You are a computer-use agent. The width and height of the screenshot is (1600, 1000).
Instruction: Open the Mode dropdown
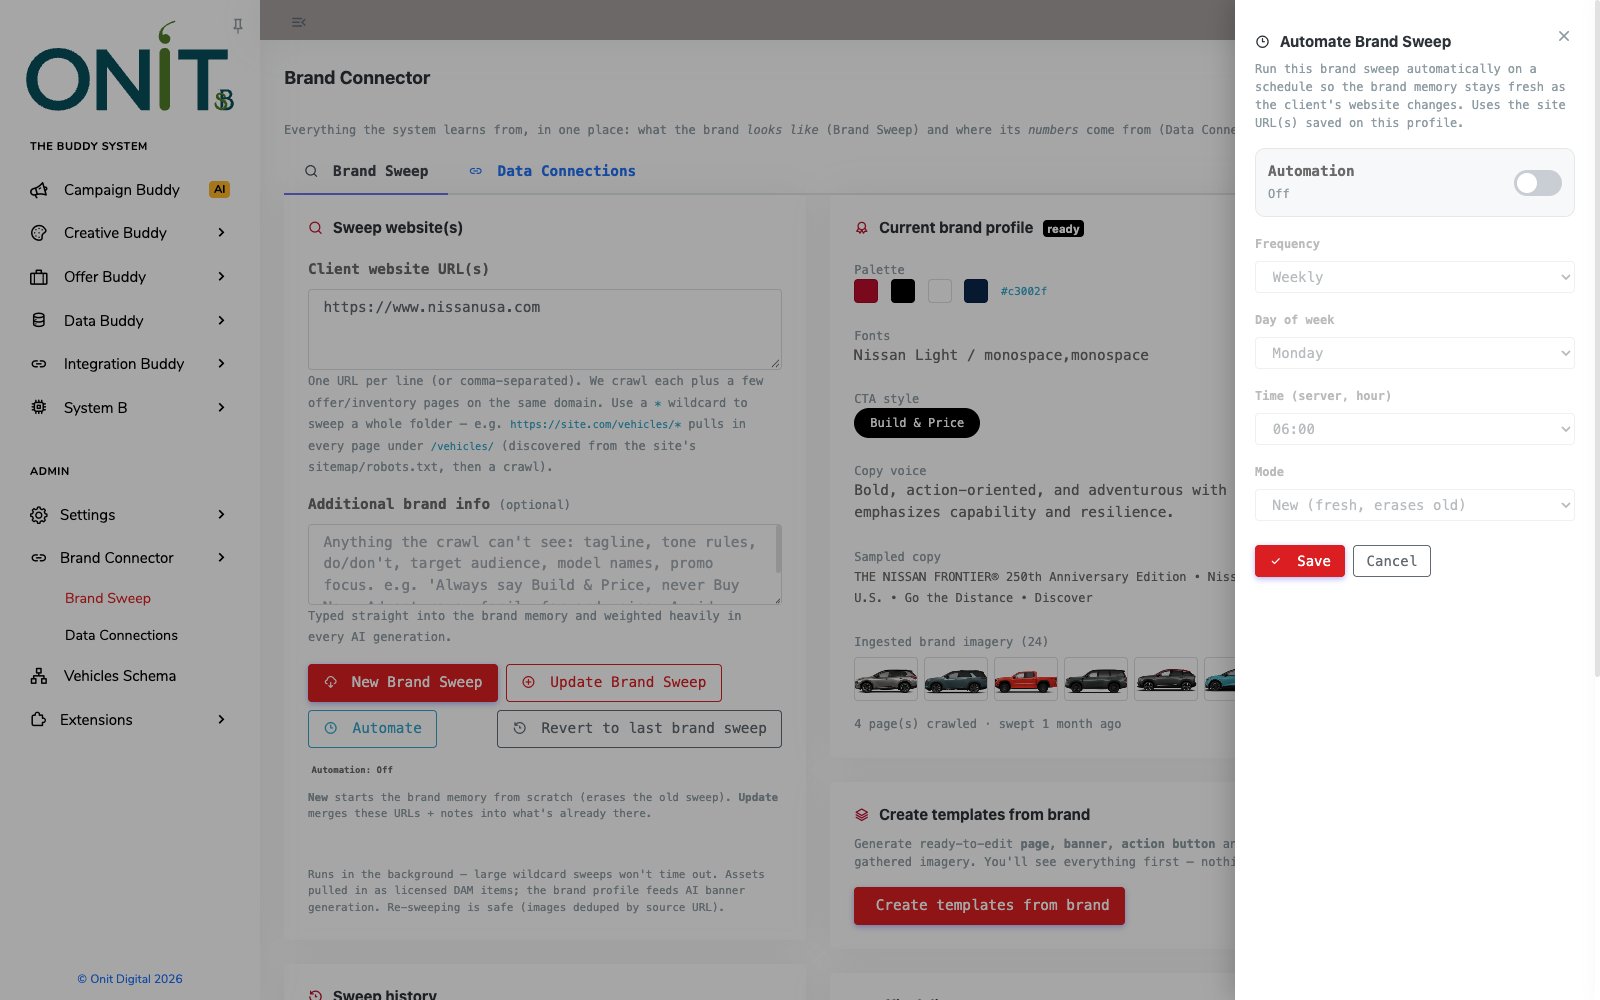pyautogui.click(x=1414, y=505)
